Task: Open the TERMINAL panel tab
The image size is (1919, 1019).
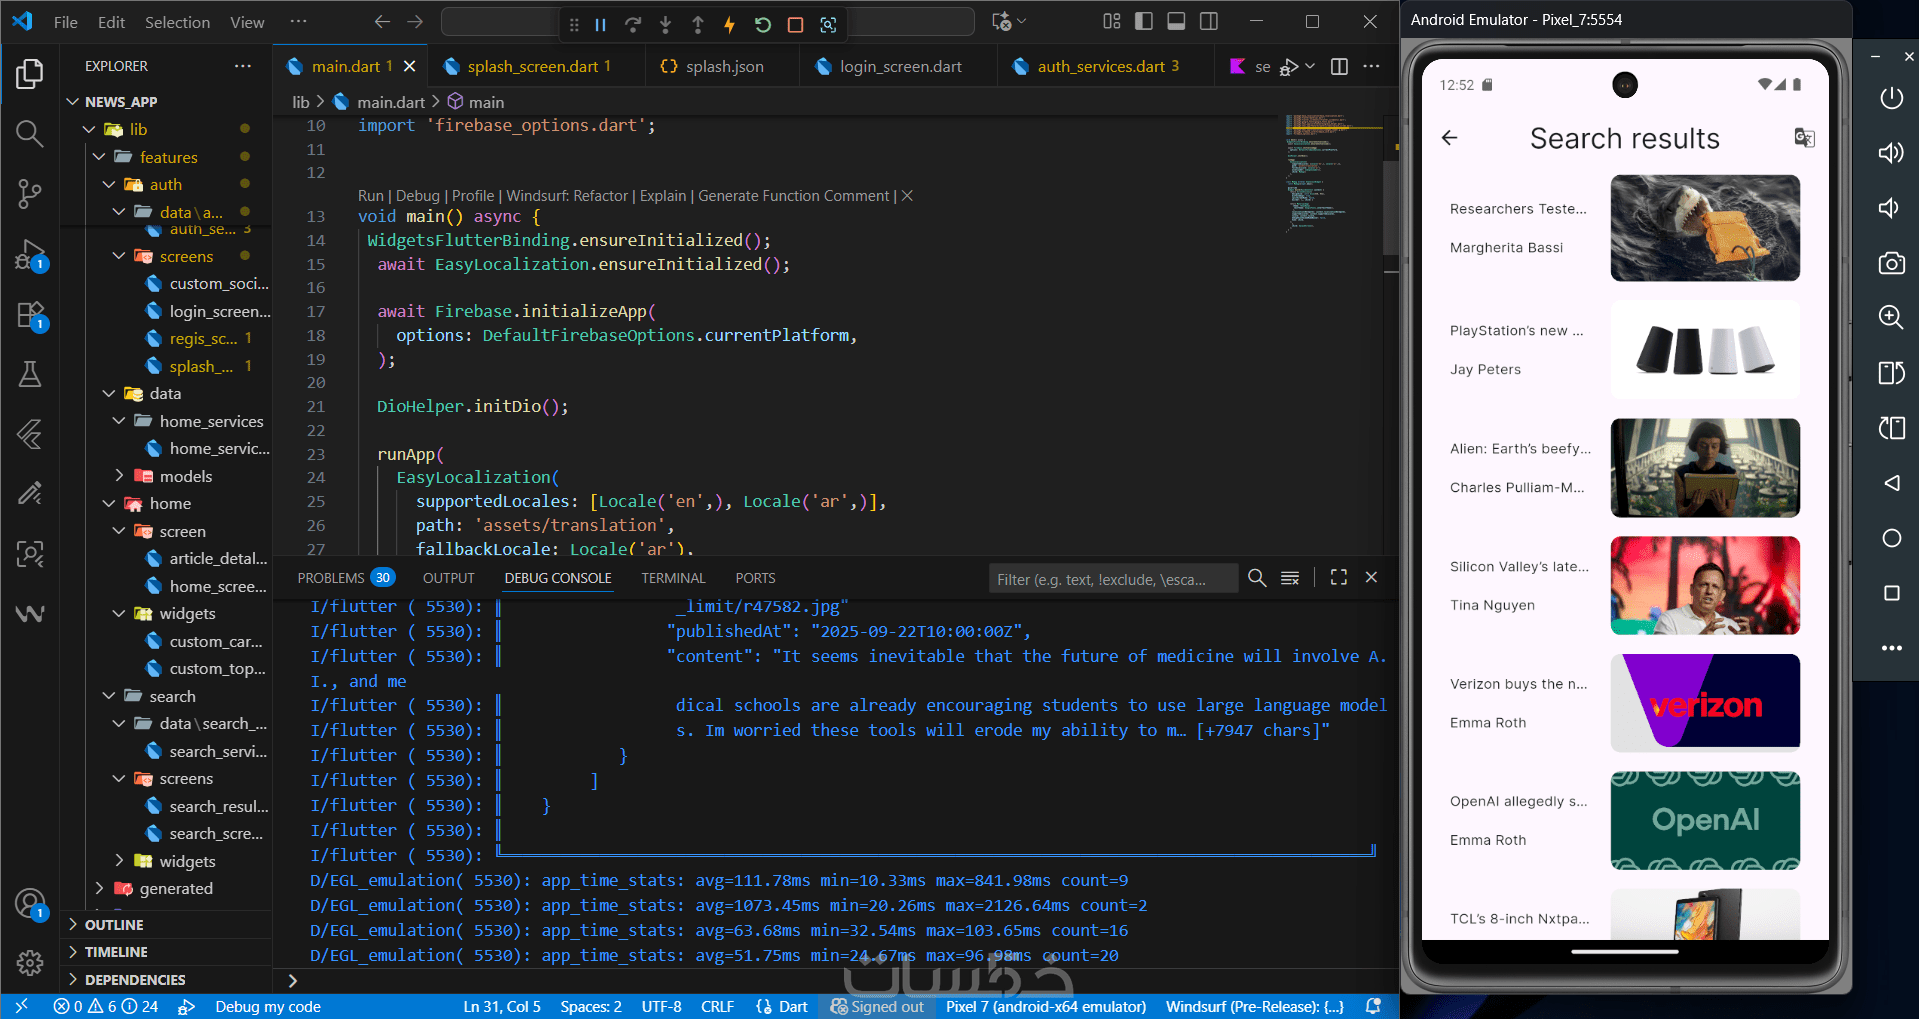Action: coord(673,578)
